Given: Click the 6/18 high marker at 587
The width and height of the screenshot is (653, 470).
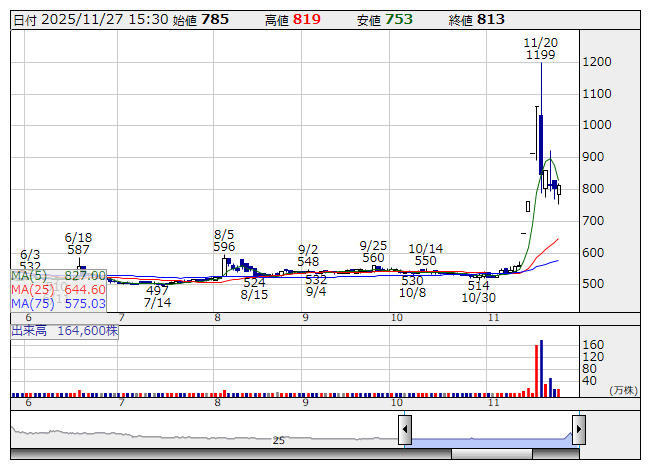Looking at the screenshot, I should click(78, 243).
